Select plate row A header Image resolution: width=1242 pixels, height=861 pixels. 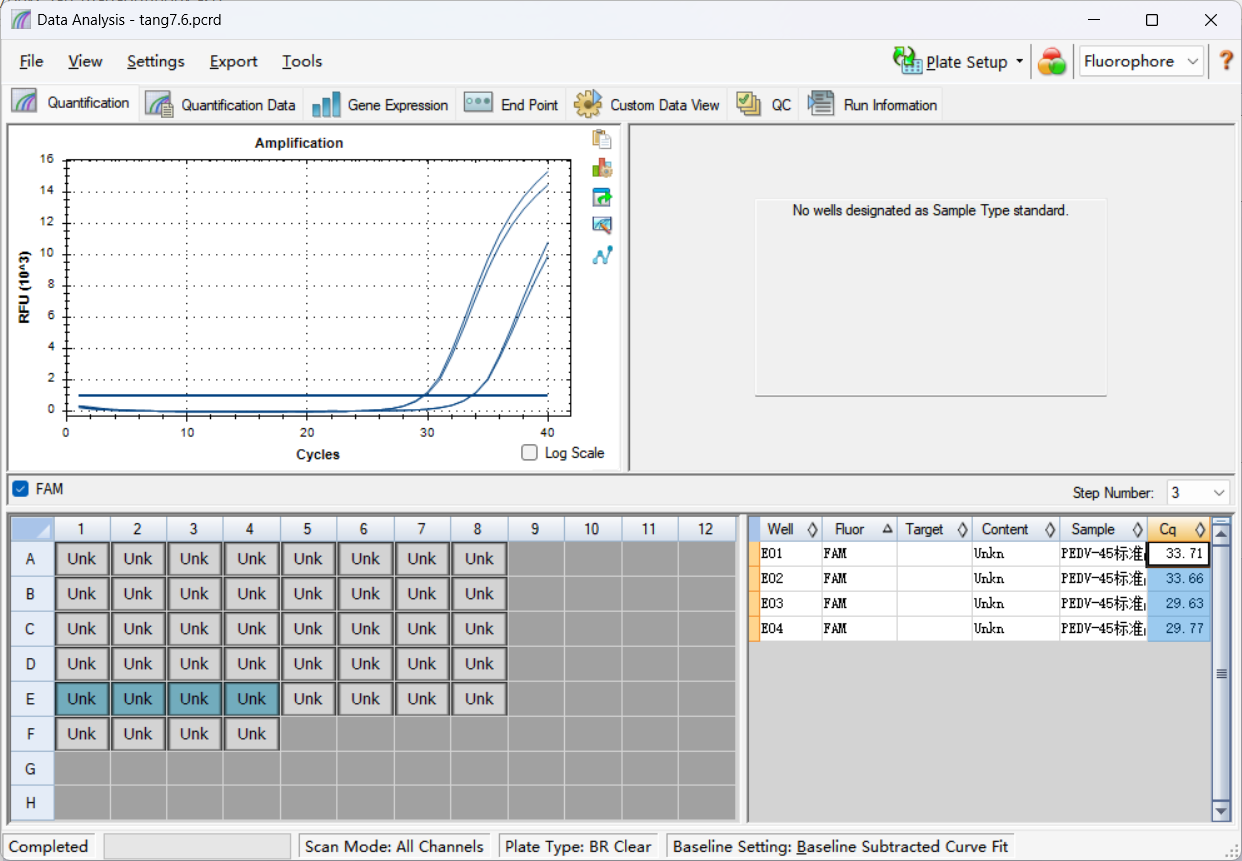tap(30, 559)
